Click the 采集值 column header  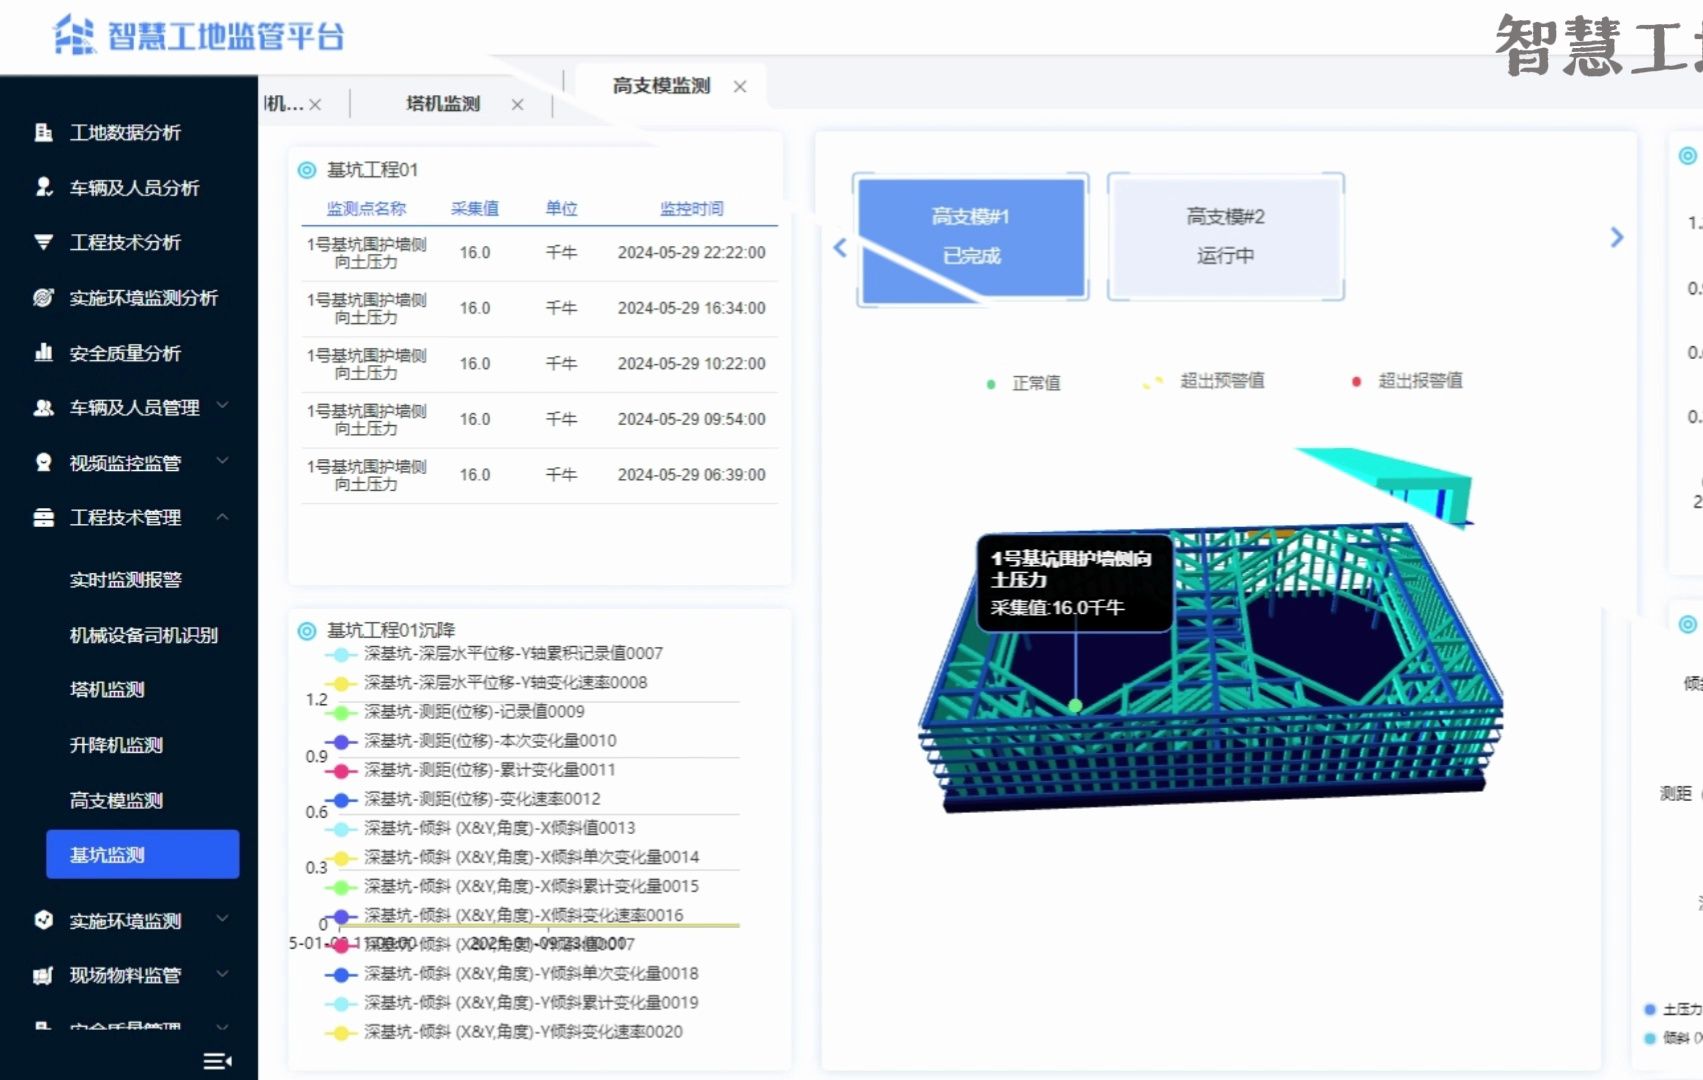[475, 209]
